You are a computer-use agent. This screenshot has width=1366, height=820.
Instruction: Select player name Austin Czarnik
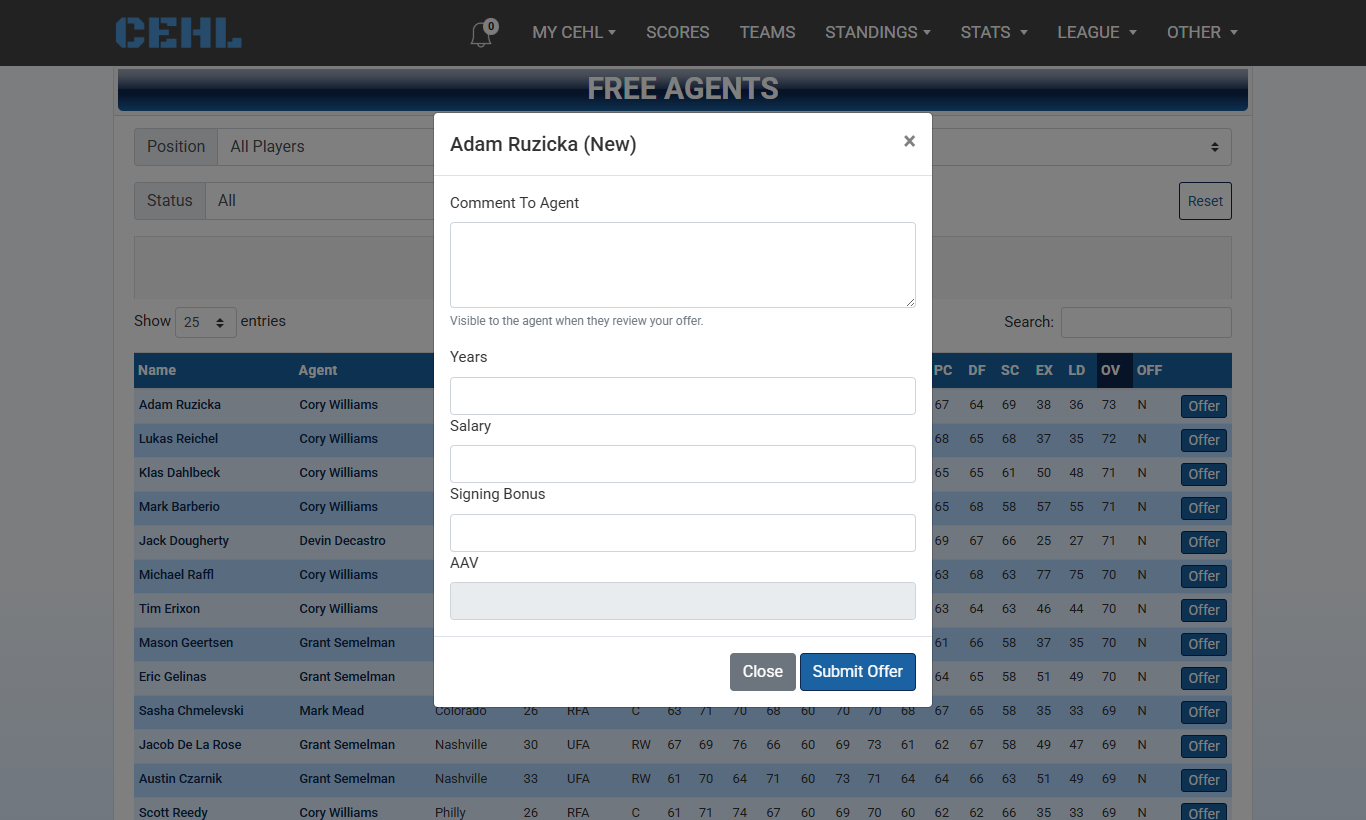[181, 779]
